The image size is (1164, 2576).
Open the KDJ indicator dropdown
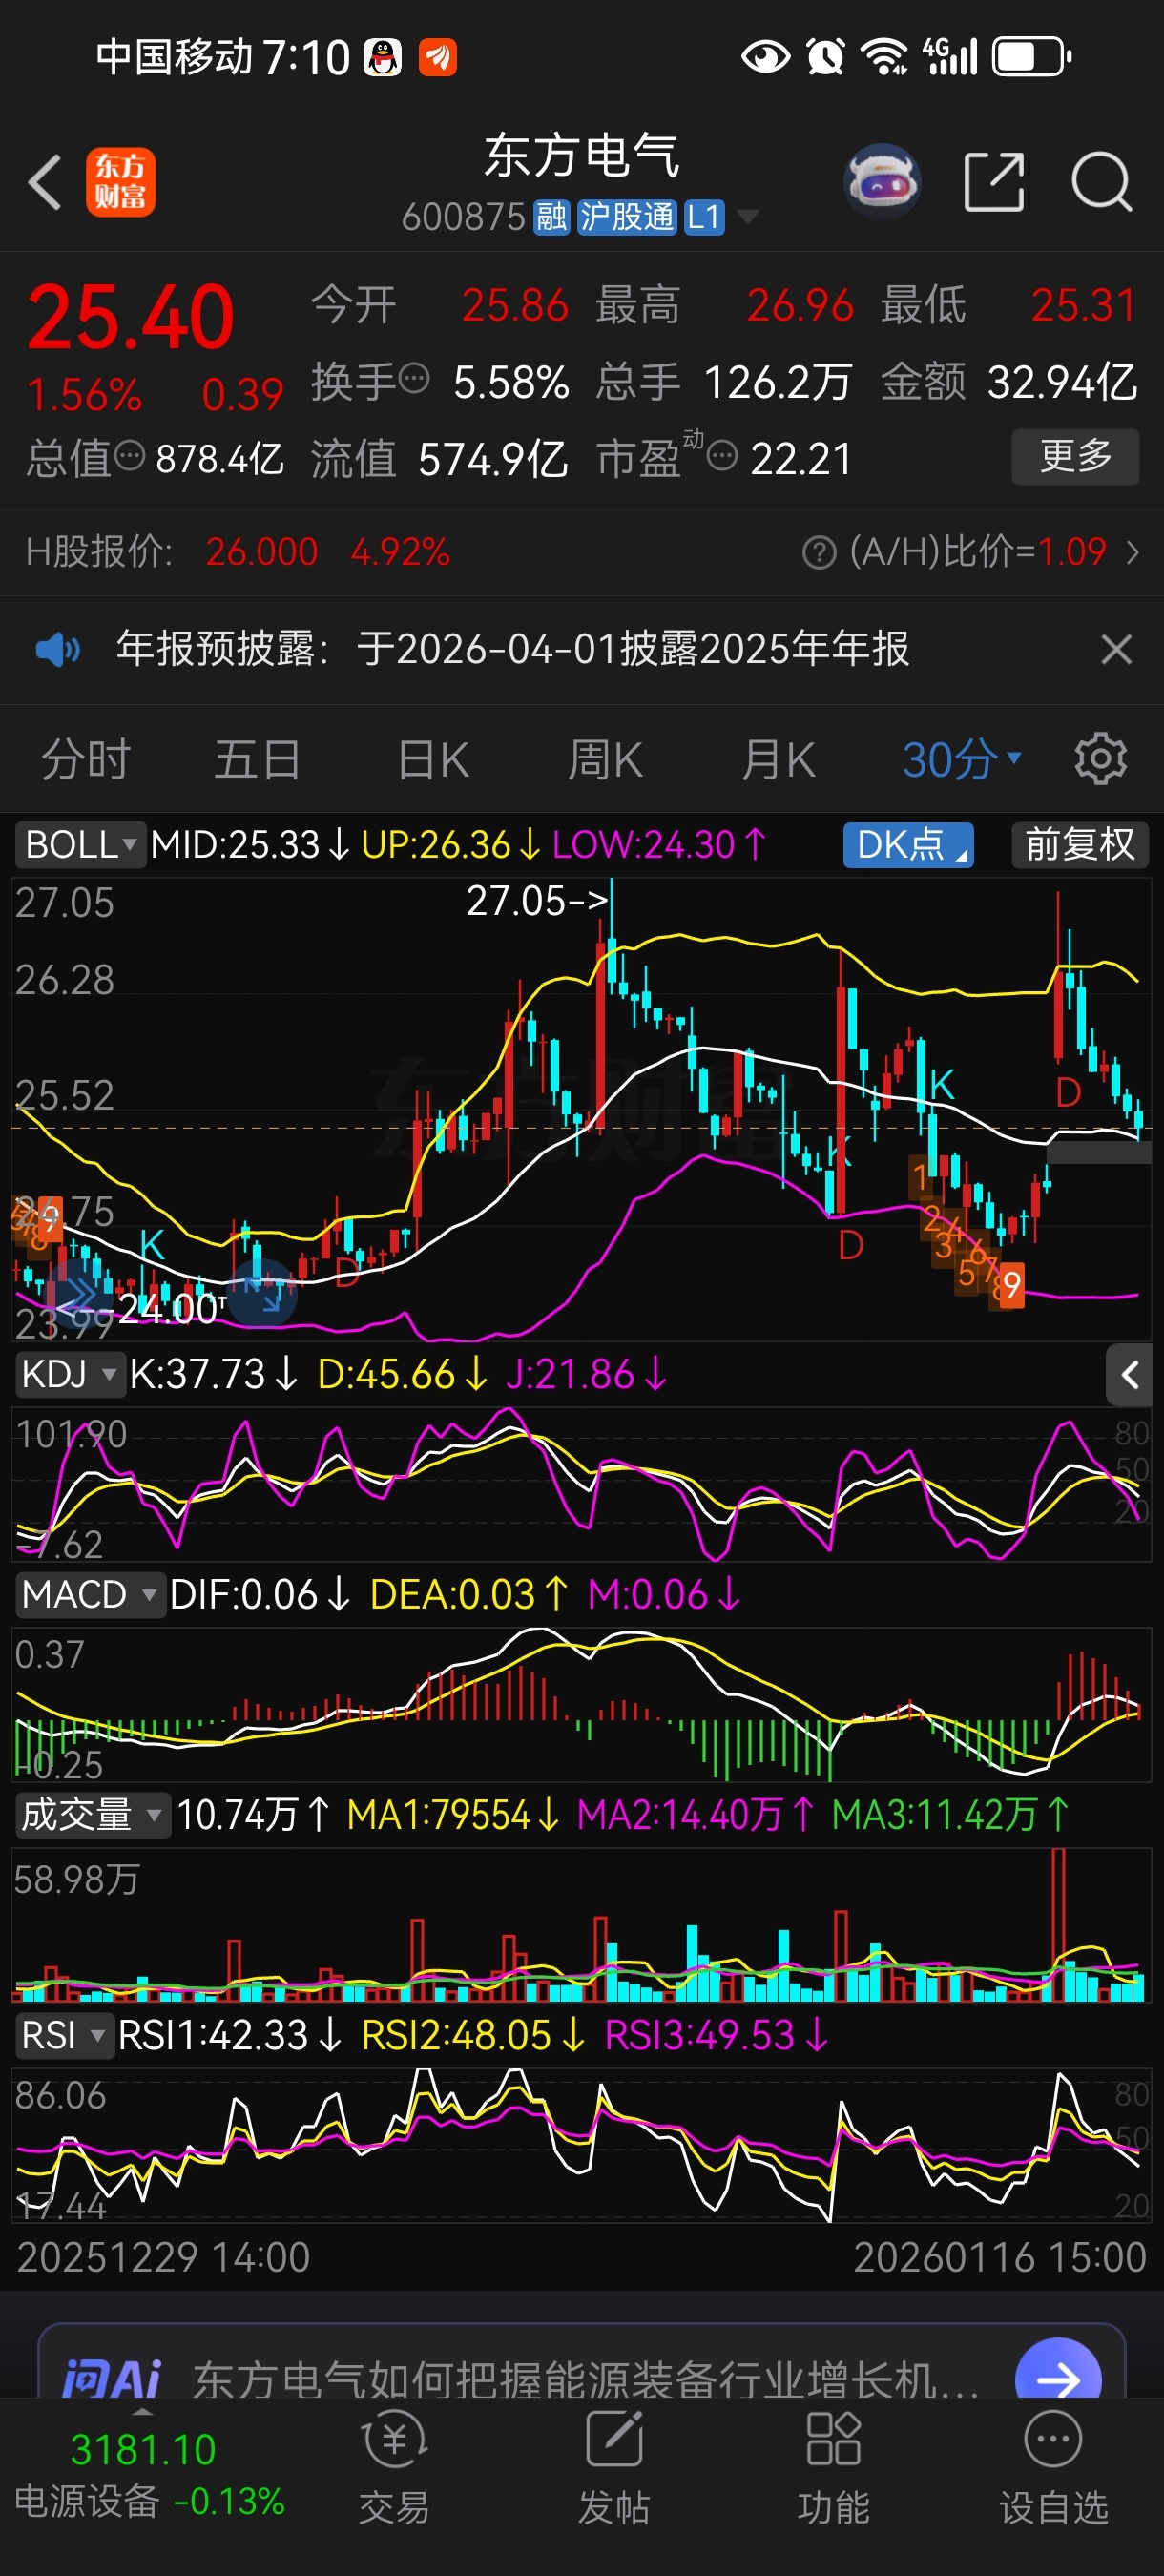coord(69,1374)
